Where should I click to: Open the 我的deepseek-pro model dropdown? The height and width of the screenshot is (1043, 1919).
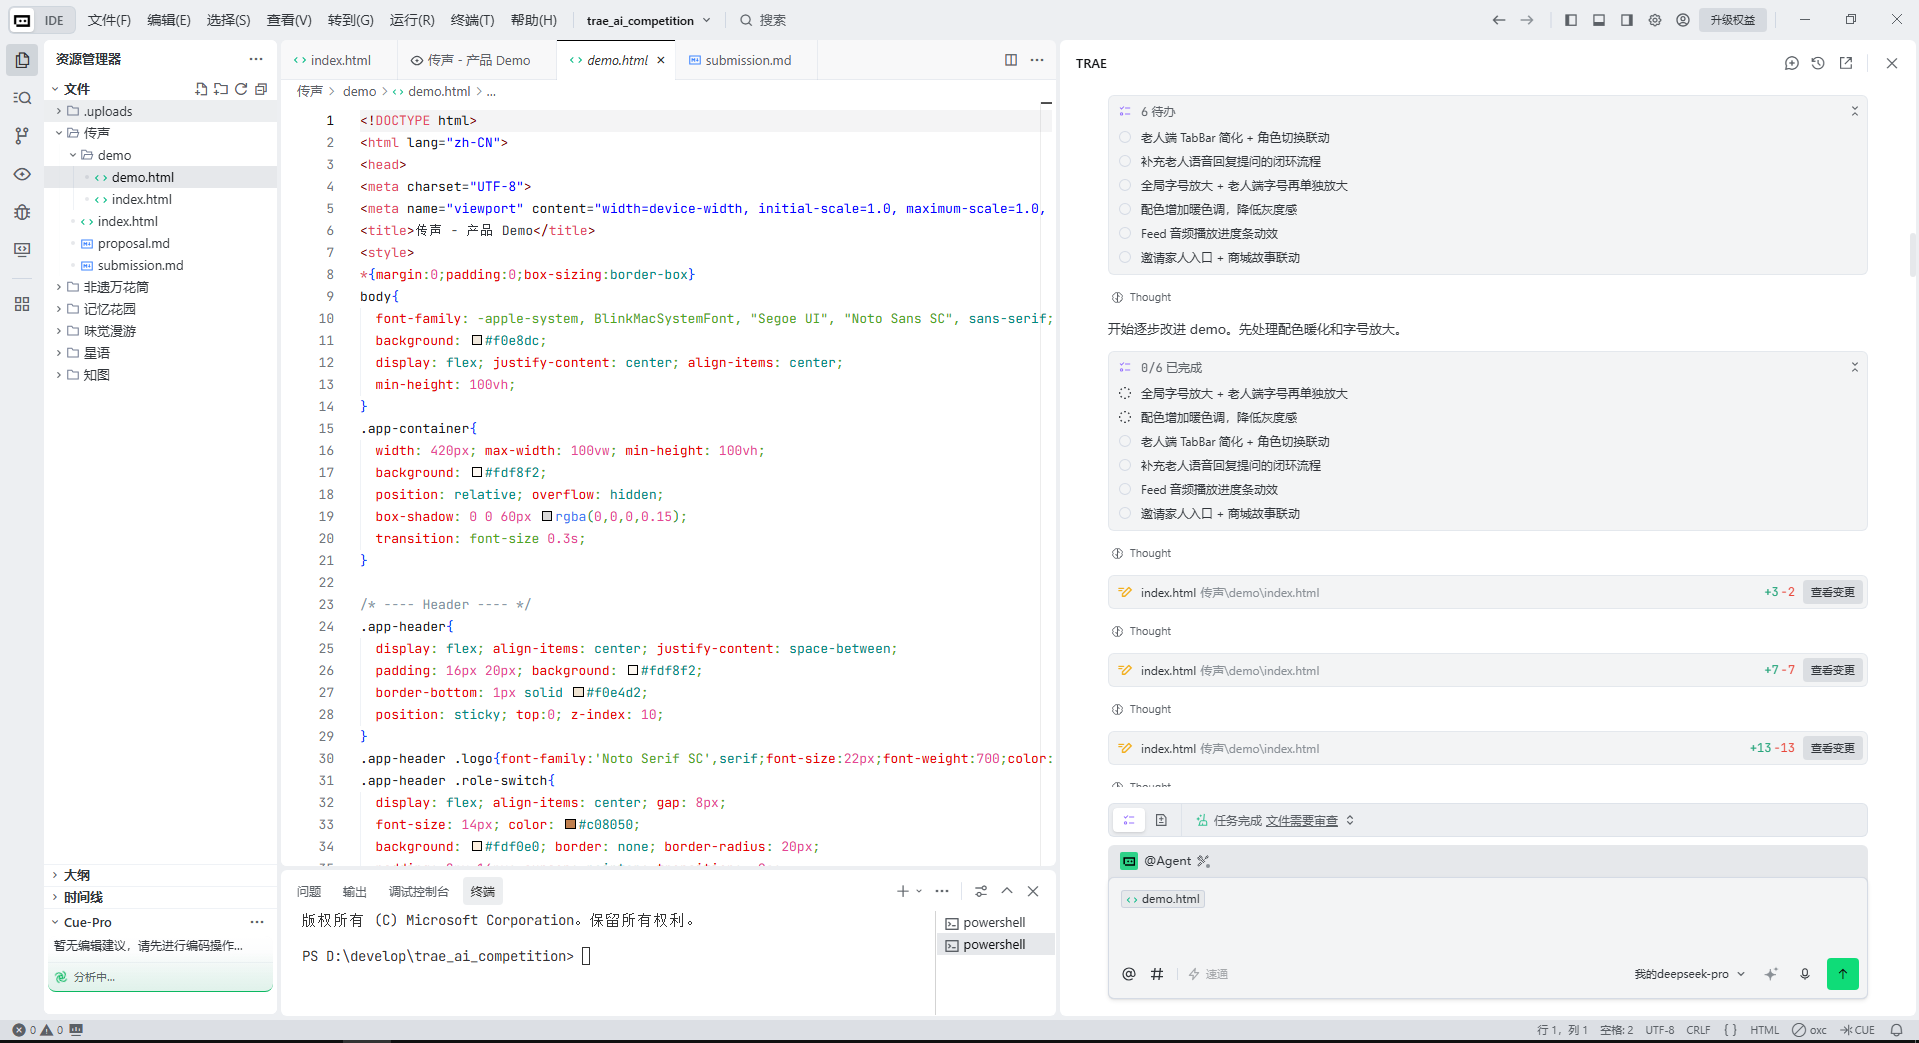click(x=1690, y=974)
